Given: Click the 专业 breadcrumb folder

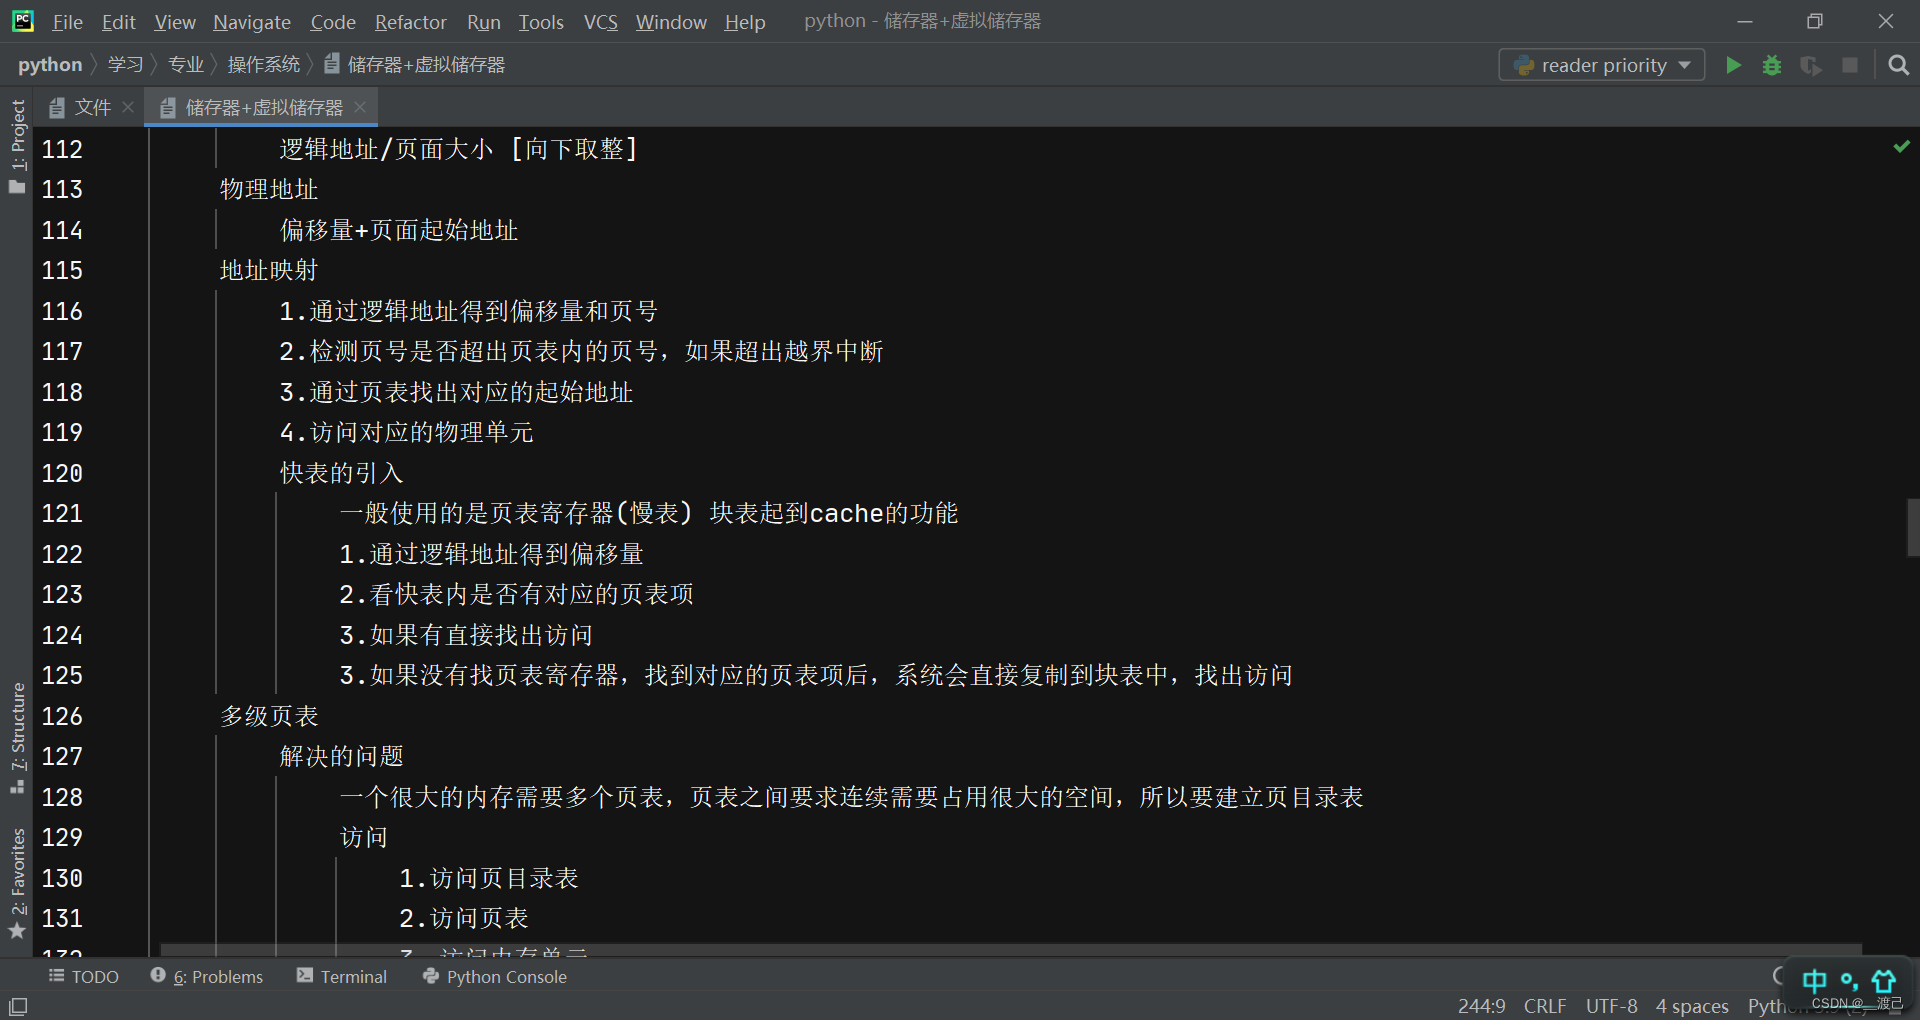Looking at the screenshot, I should click(186, 65).
